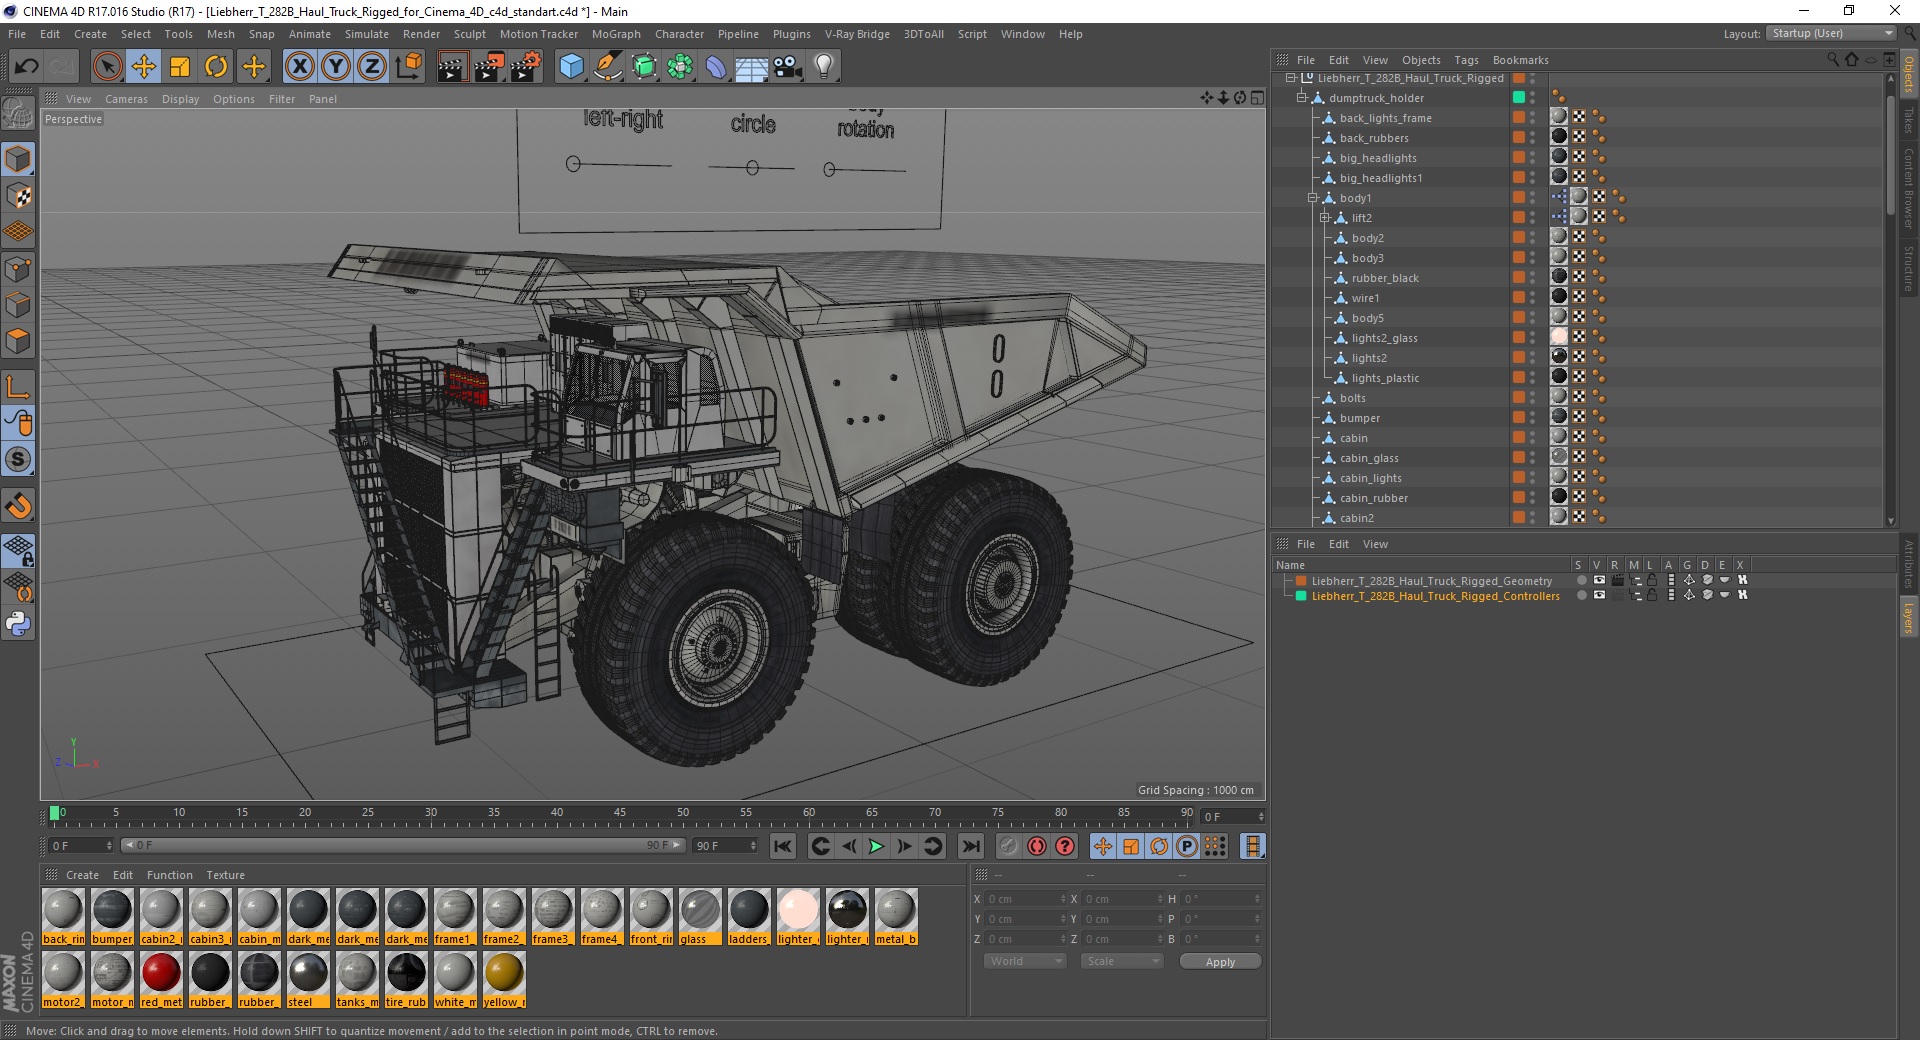This screenshot has width=1920, height=1040.
Task: Open the spline pen tools
Action: pyautogui.click(x=607, y=67)
